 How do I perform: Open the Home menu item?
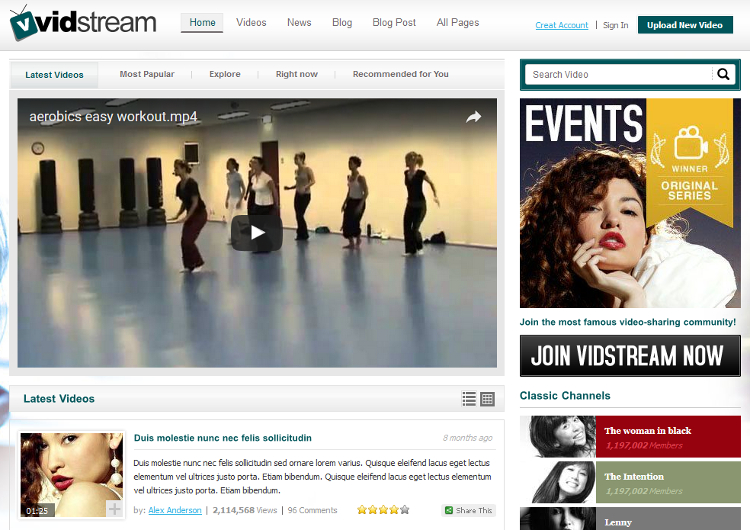202,22
